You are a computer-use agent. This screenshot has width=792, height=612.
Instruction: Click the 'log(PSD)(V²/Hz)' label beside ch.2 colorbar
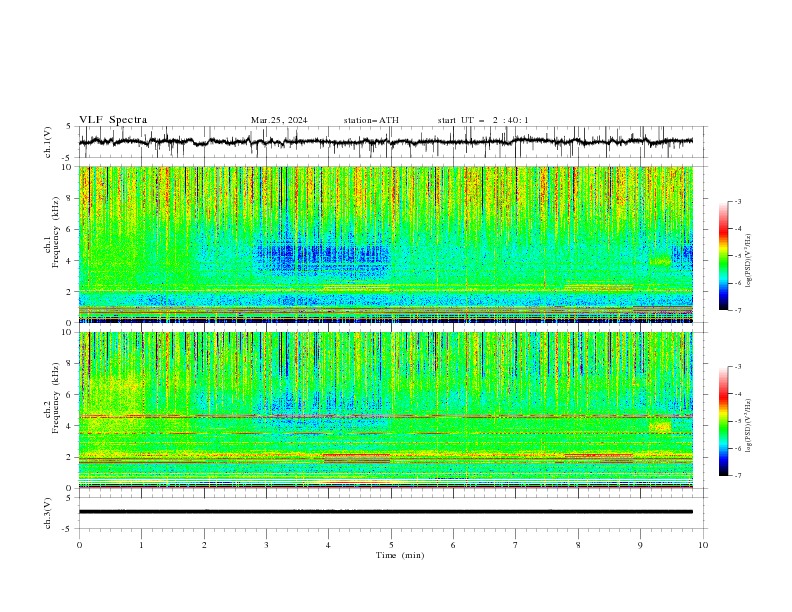749,425
